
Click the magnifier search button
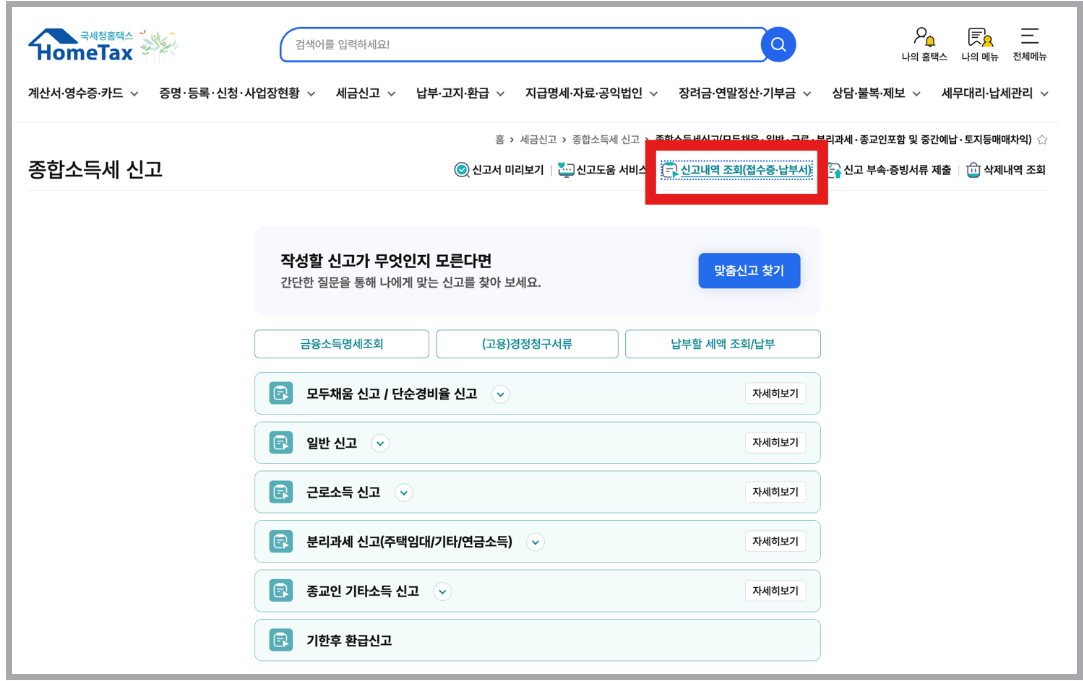click(x=778, y=44)
